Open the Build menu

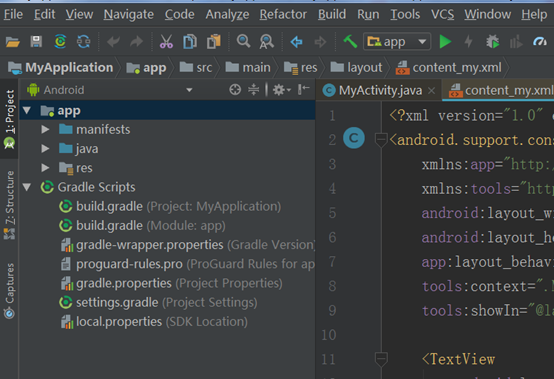[x=332, y=14]
